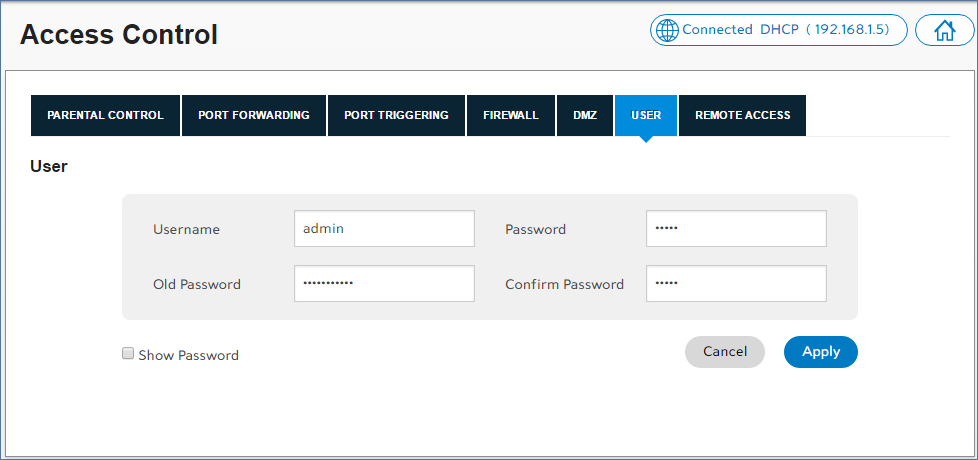Select the active User tab
This screenshot has width=978, height=460.
[646, 115]
